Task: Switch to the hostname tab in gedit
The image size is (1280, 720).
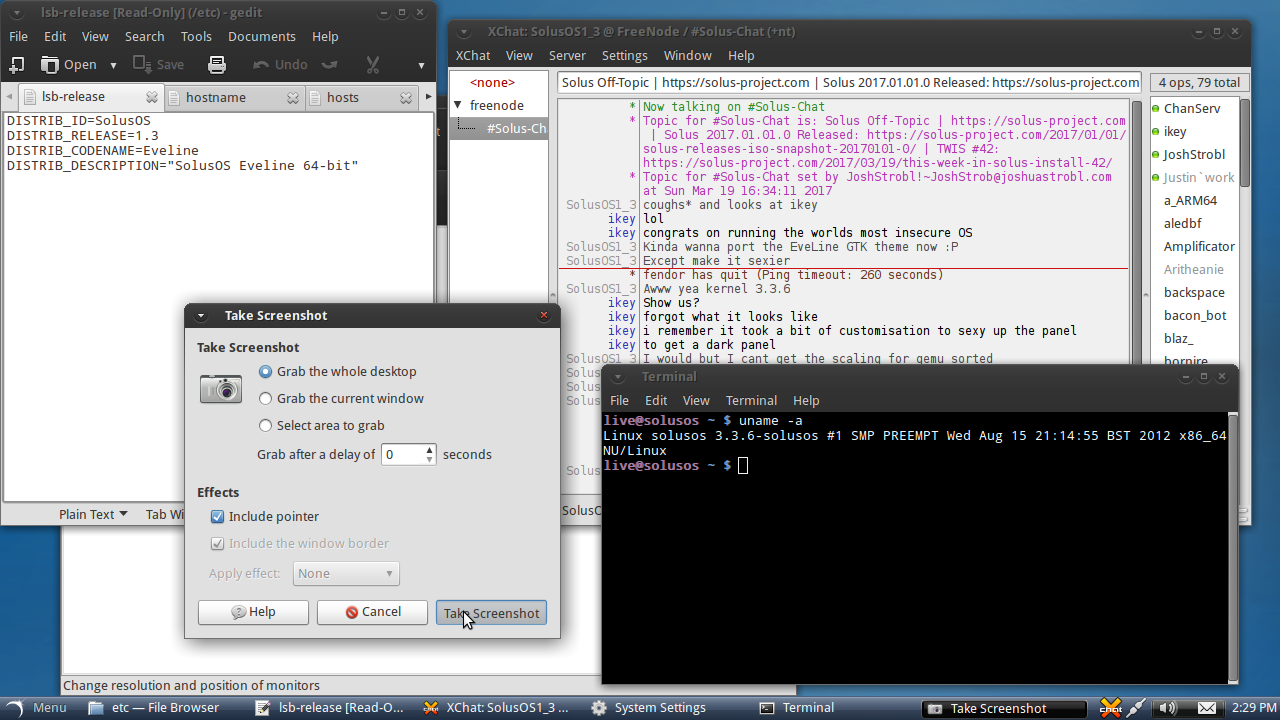Action: pyautogui.click(x=215, y=98)
